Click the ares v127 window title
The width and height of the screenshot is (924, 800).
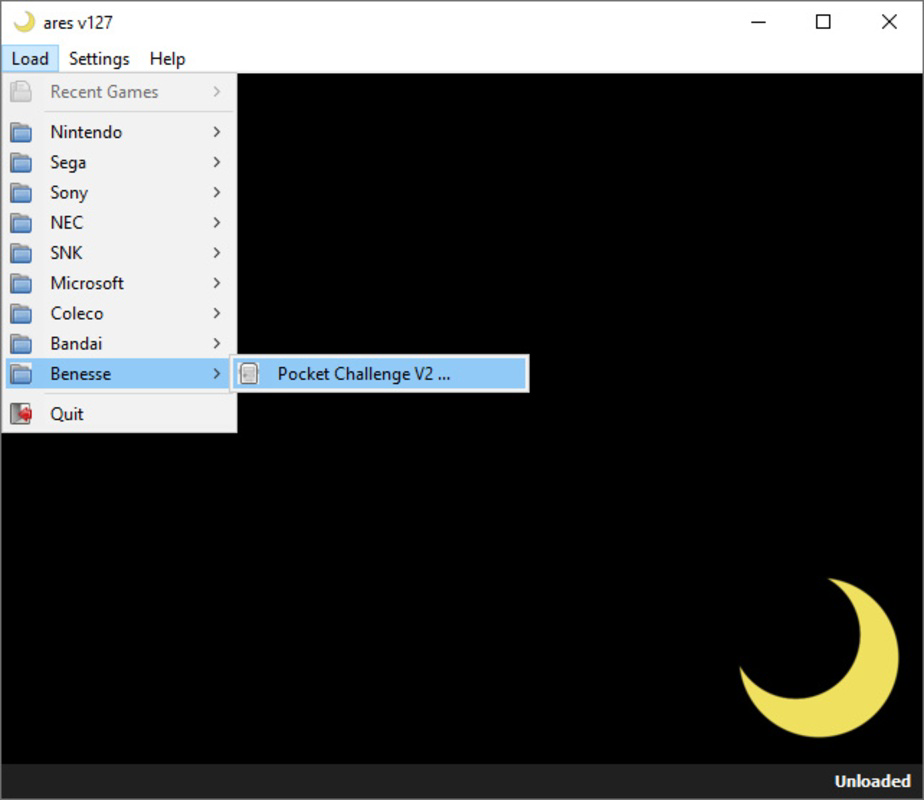[x=78, y=23]
